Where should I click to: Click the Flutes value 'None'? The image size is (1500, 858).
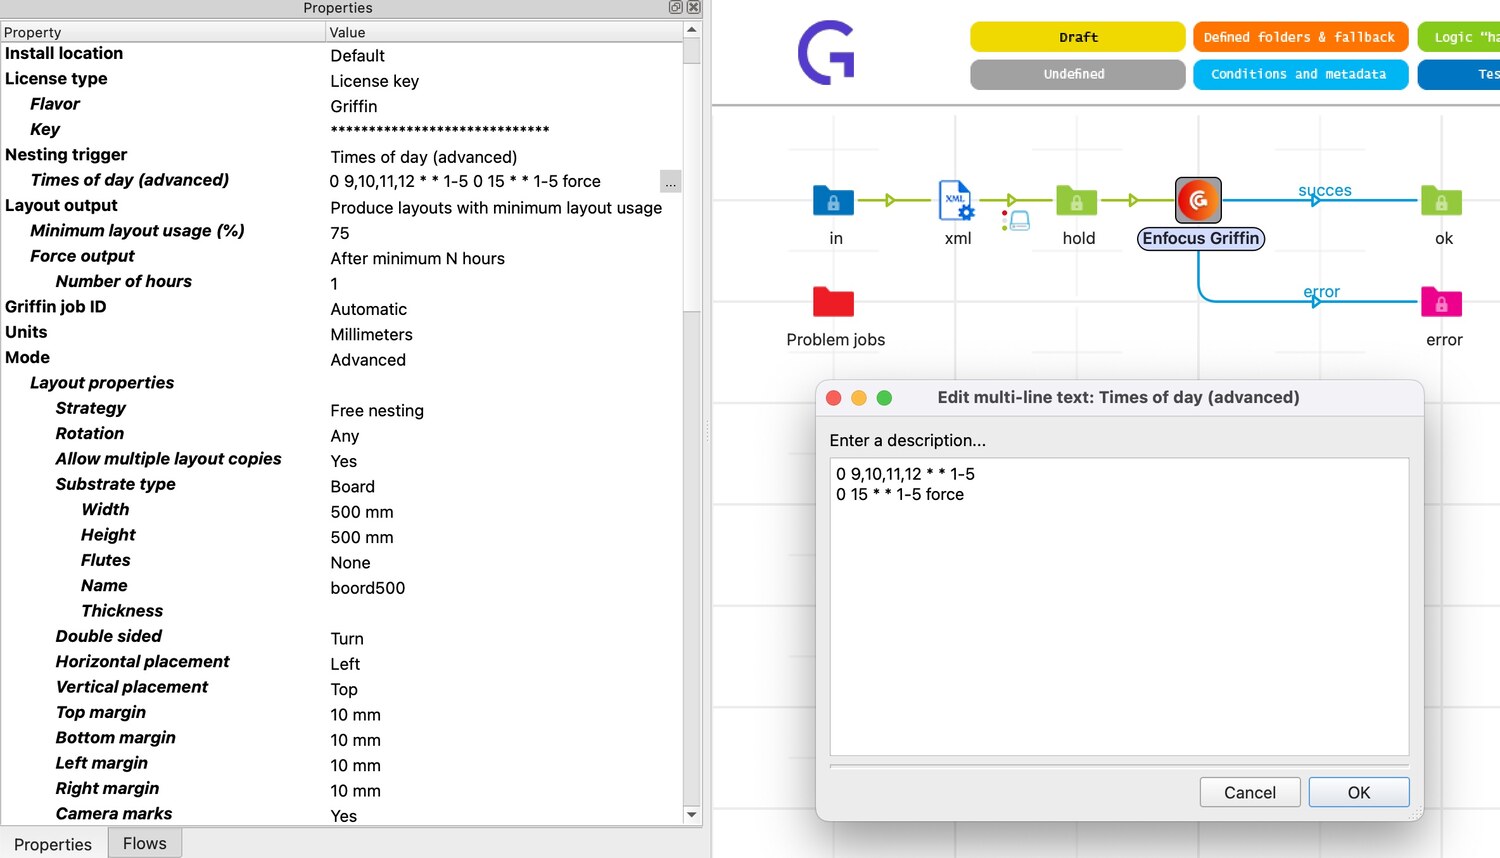click(x=350, y=563)
